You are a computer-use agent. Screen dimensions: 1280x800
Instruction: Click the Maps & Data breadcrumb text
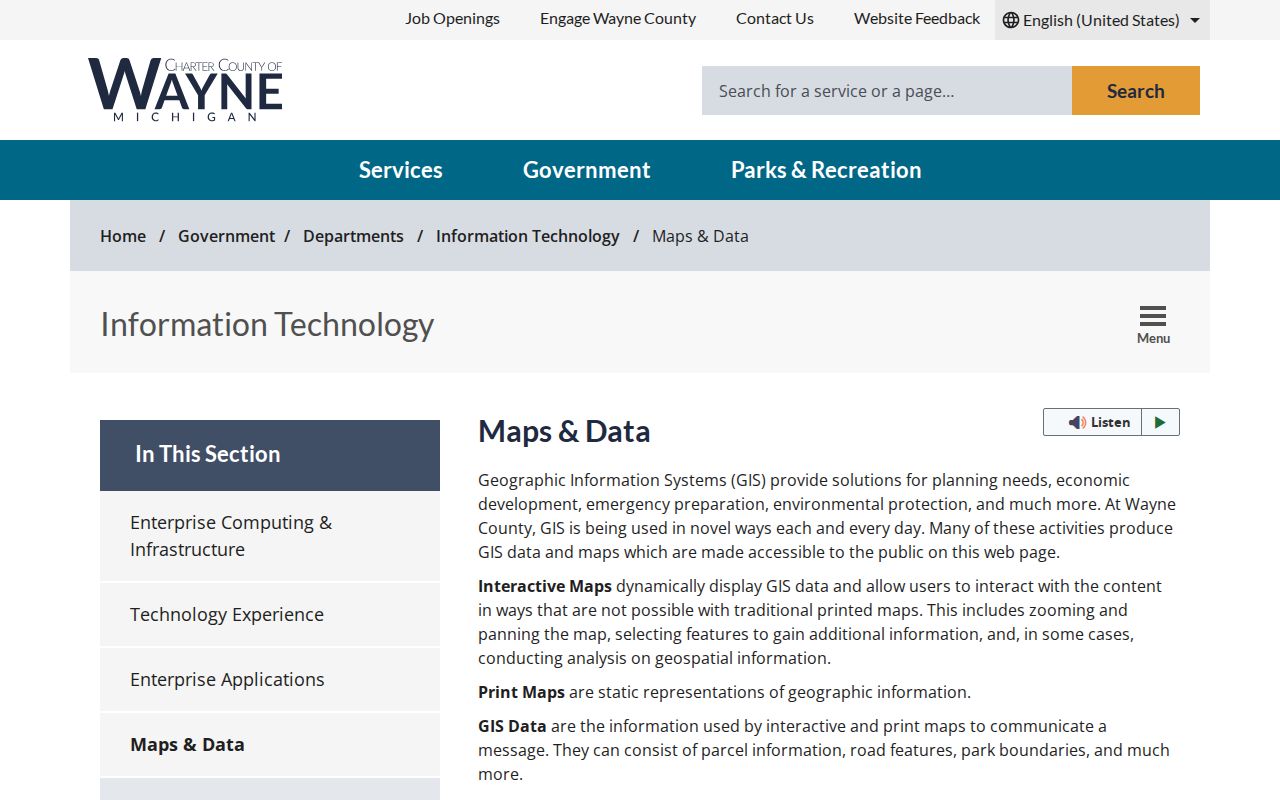click(700, 236)
